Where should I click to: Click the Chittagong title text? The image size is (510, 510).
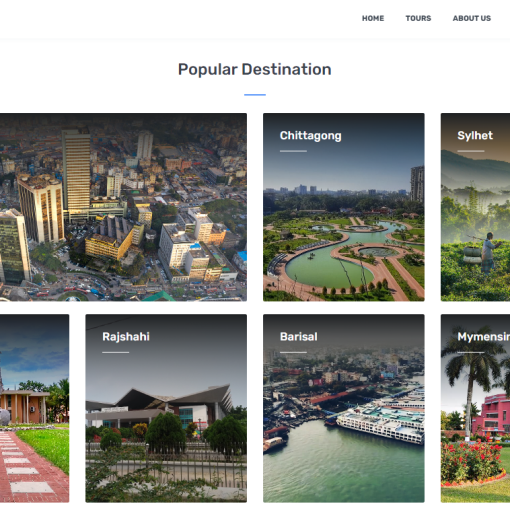(x=311, y=136)
